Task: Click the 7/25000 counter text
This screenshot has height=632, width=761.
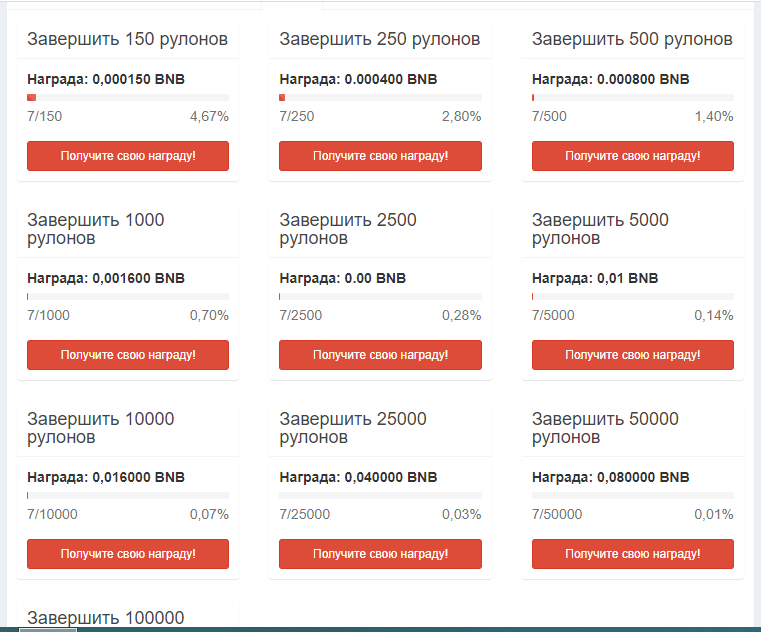Action: click(304, 514)
